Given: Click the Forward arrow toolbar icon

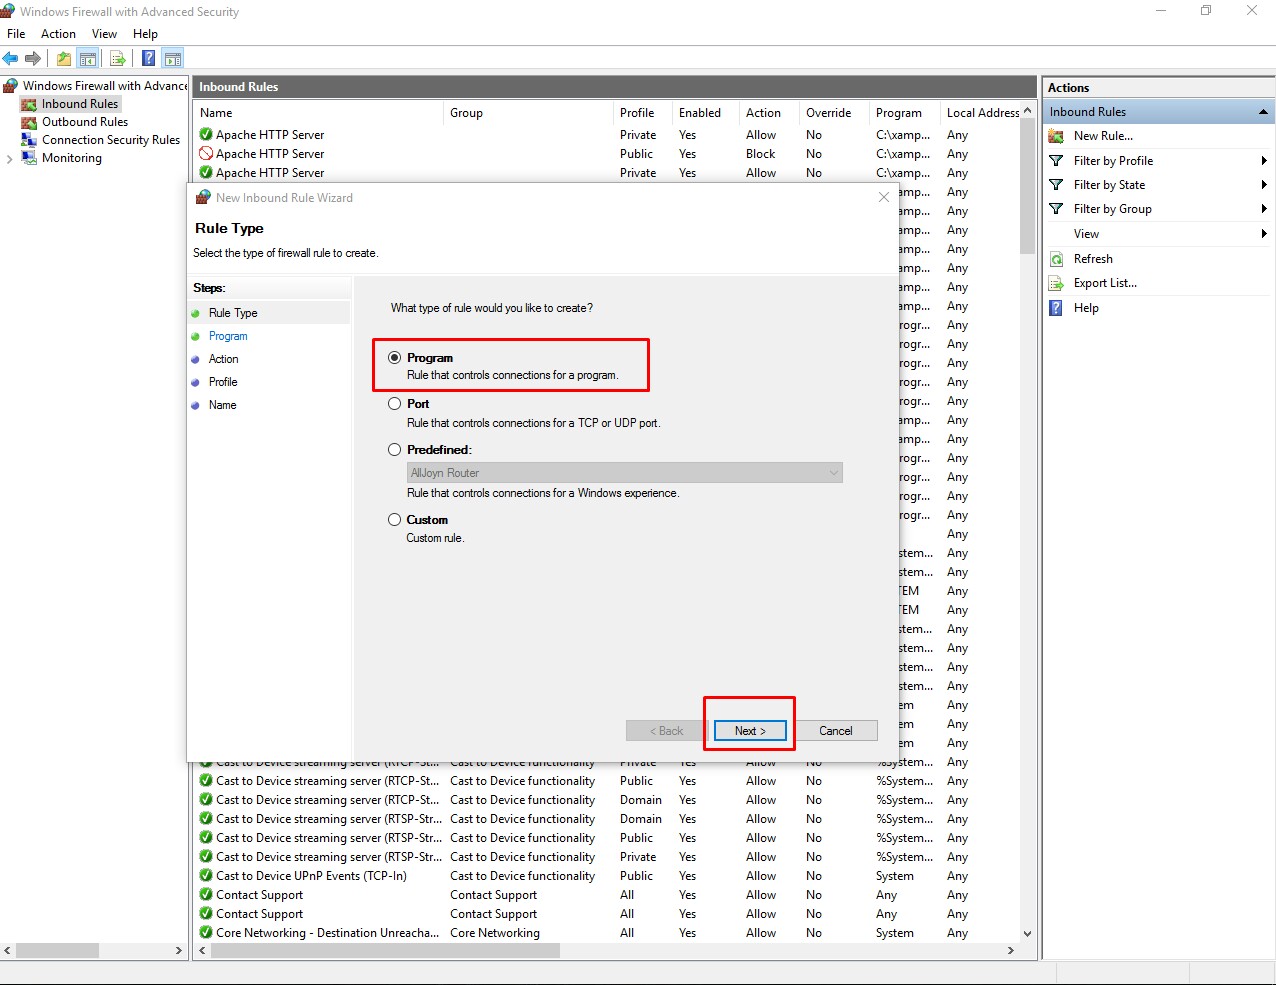Looking at the screenshot, I should click(x=33, y=58).
